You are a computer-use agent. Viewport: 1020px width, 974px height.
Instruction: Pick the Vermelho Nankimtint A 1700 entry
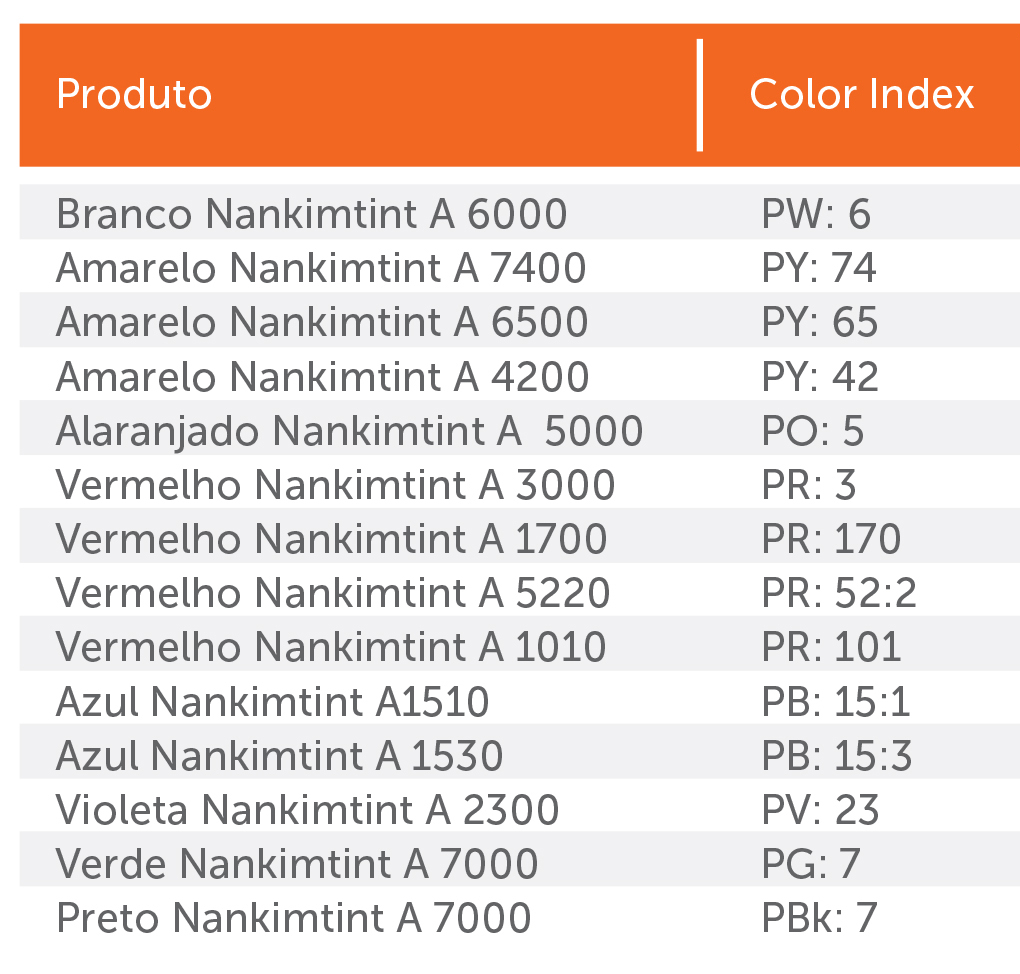click(331, 539)
